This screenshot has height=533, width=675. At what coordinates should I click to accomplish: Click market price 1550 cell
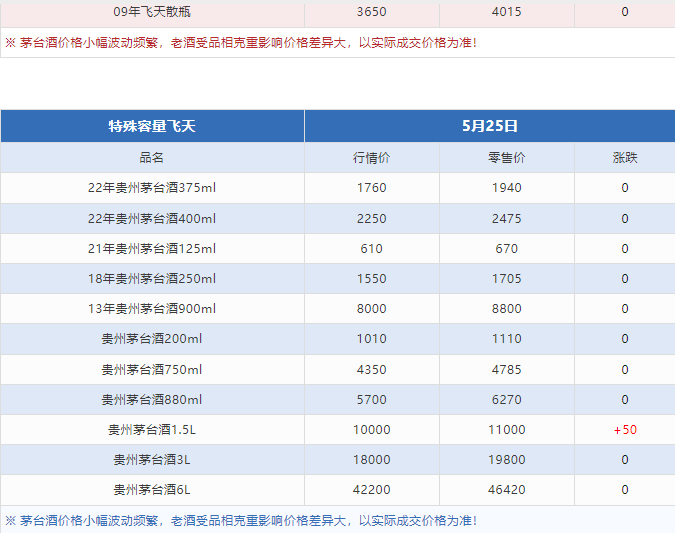click(372, 279)
